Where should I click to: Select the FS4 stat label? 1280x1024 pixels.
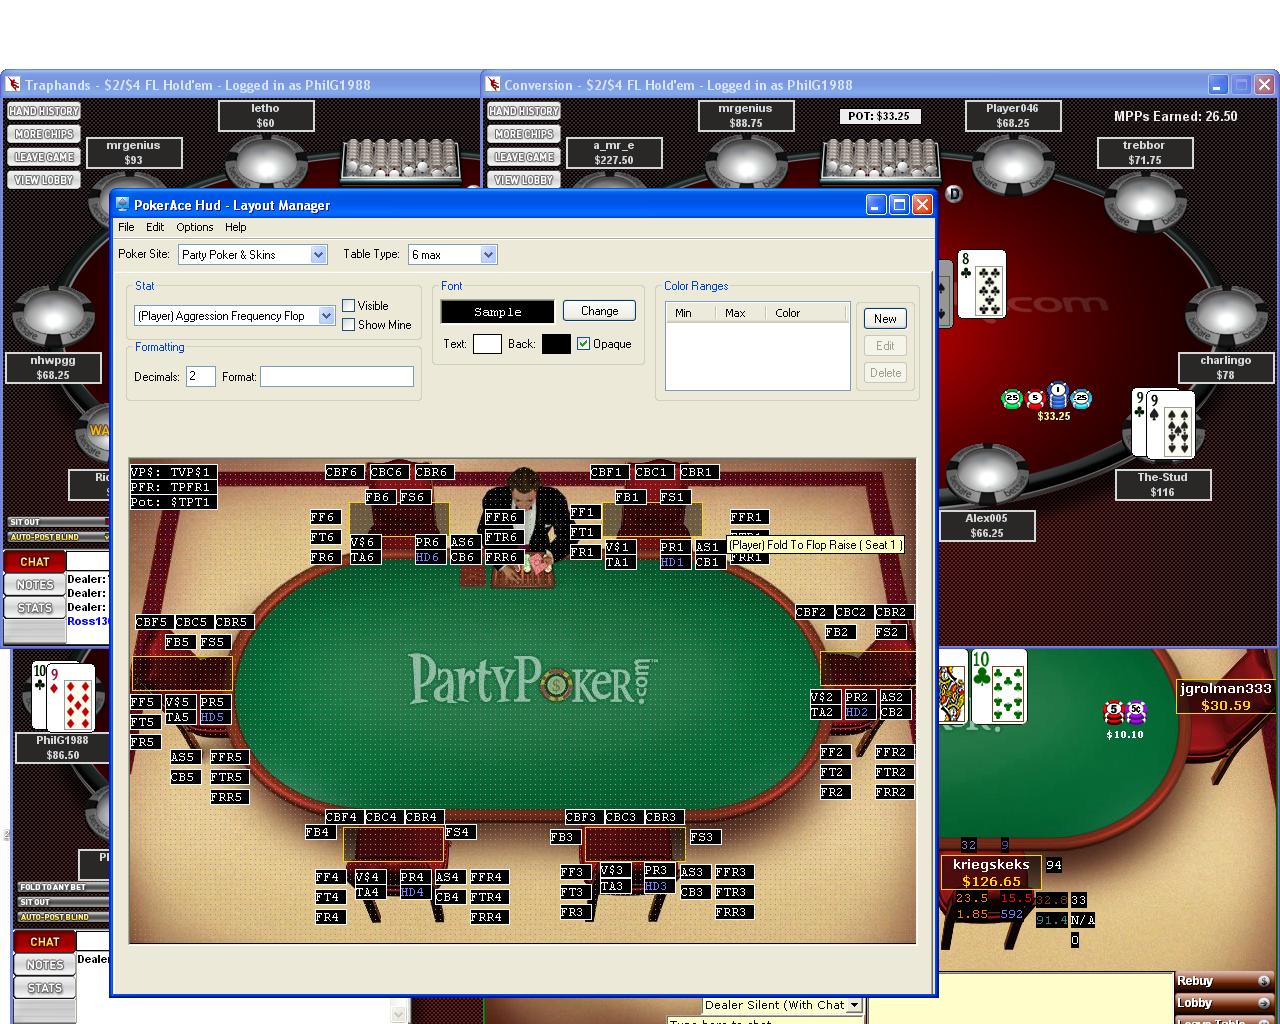point(458,832)
